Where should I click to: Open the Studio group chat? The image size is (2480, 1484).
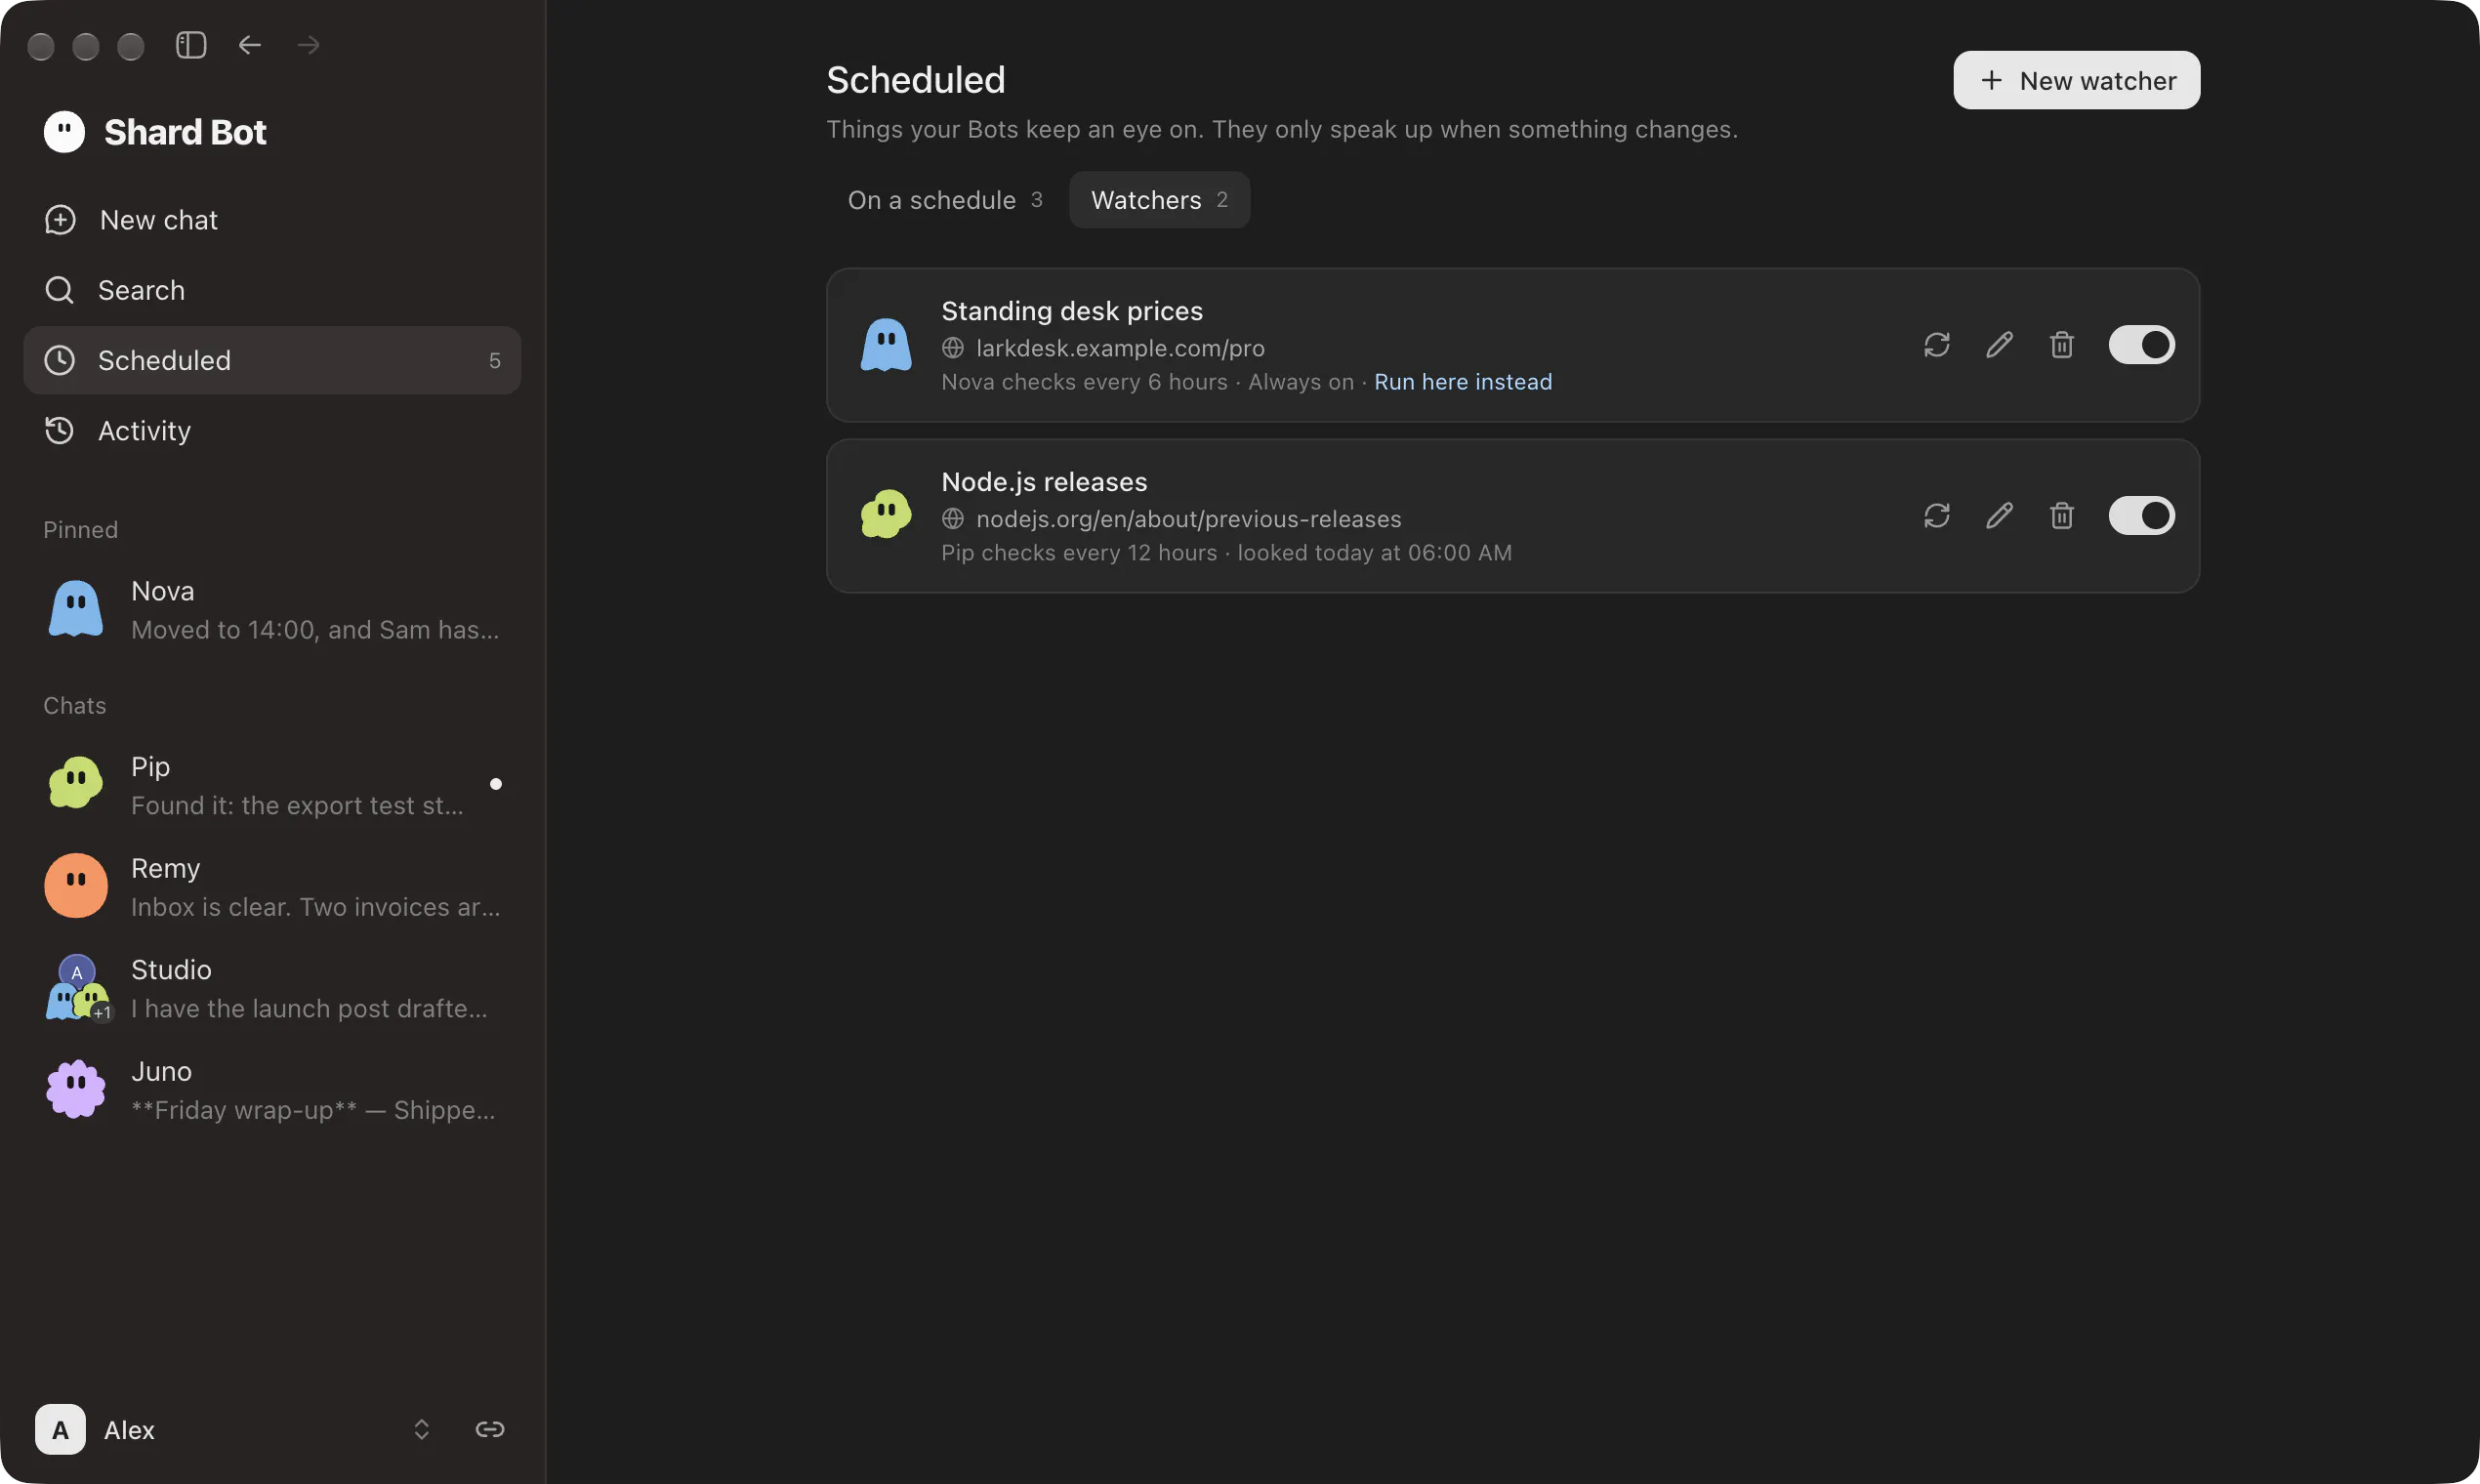click(x=272, y=989)
